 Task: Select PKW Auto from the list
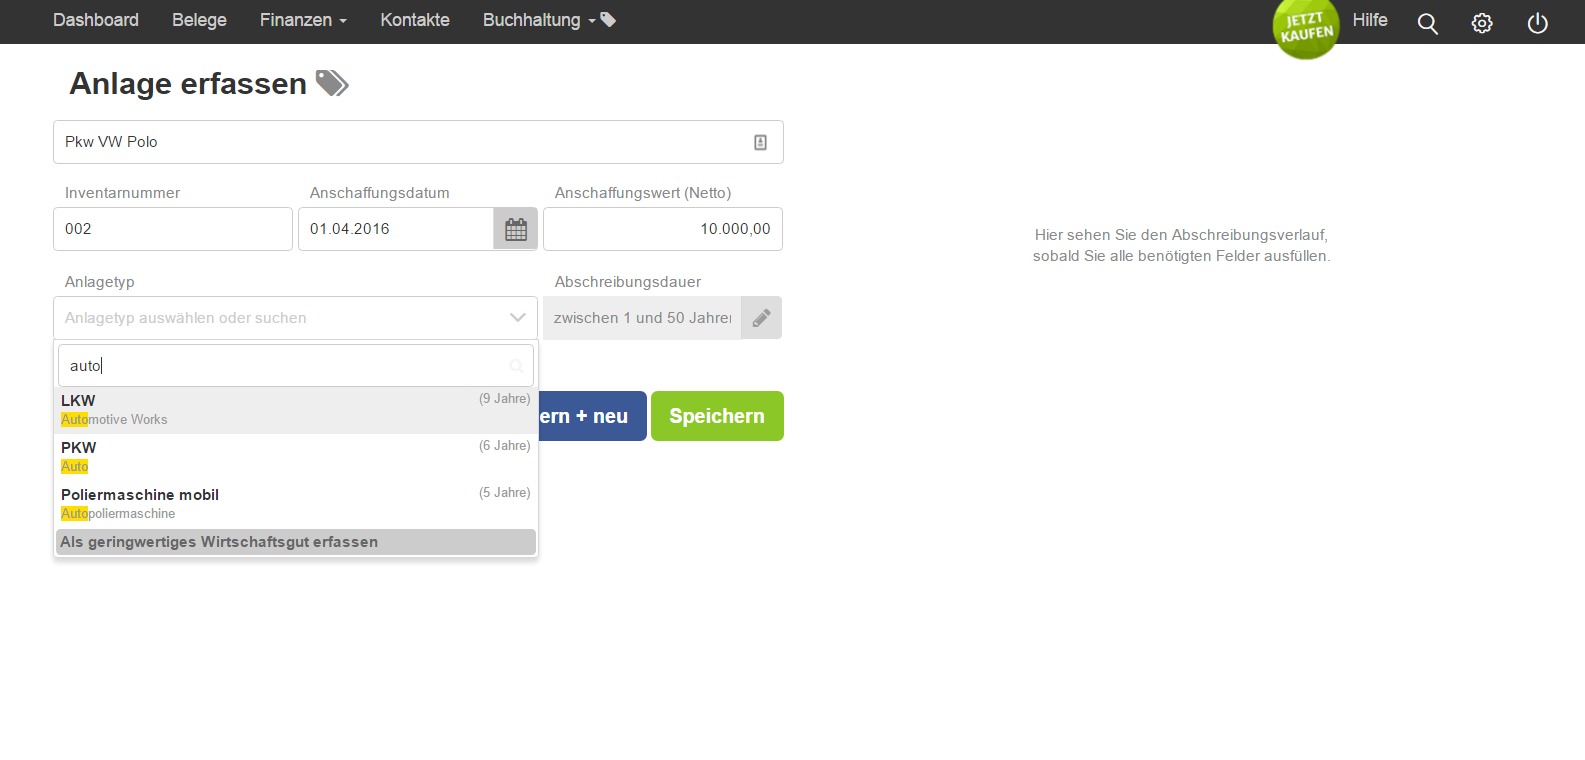(x=295, y=457)
